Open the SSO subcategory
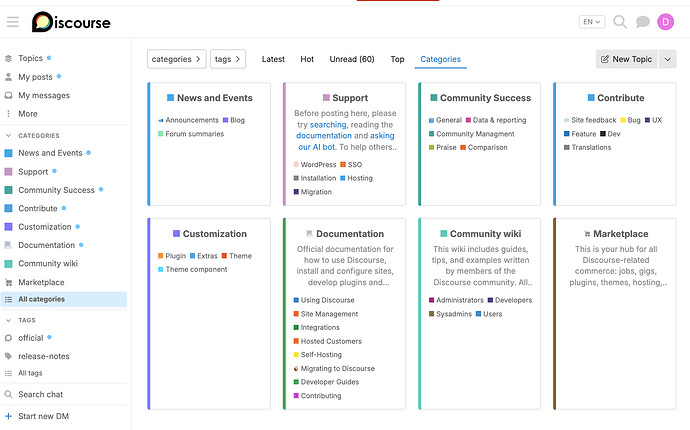Screen dimensions: 690x430 355,165
